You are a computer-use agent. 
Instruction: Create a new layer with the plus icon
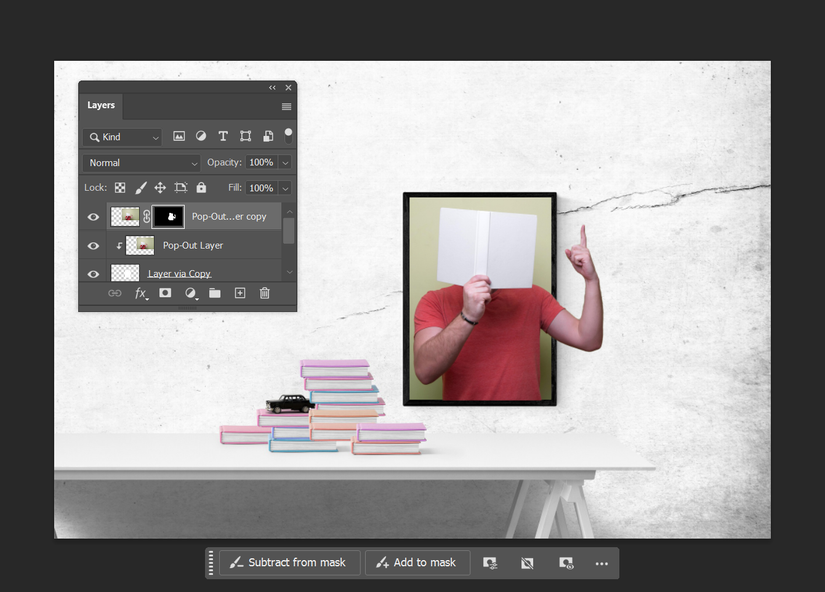tap(240, 293)
